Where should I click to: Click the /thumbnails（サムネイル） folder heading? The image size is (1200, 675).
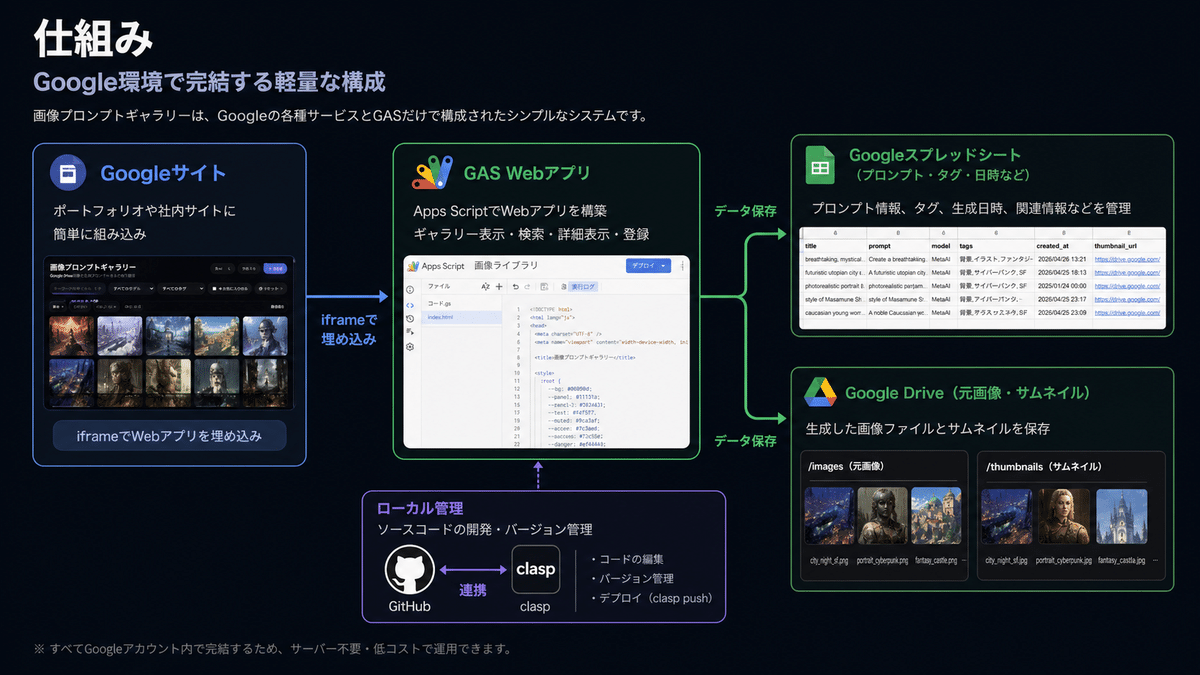pyautogui.click(x=1044, y=467)
